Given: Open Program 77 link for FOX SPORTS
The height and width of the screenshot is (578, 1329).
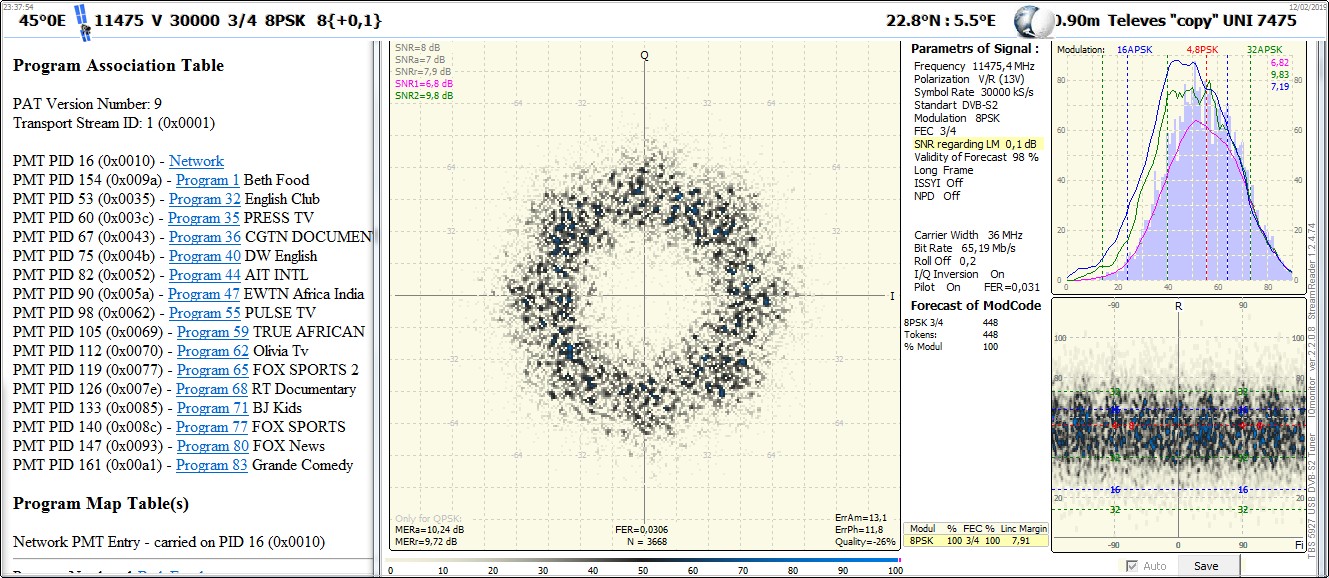Looking at the screenshot, I should click(212, 427).
